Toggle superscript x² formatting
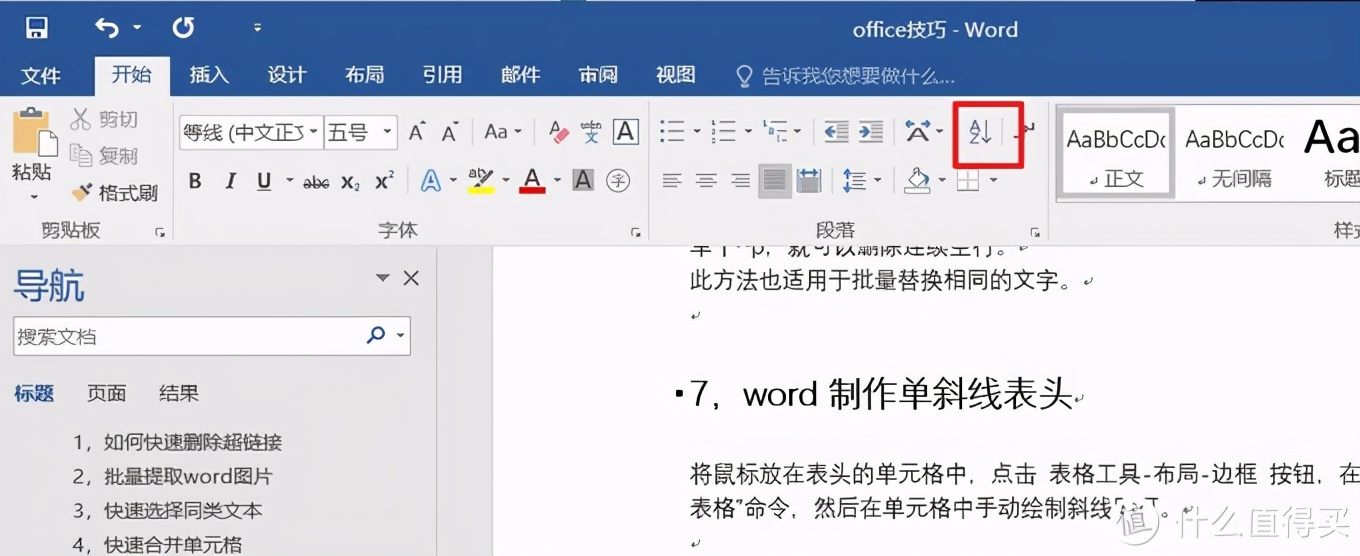 (384, 181)
